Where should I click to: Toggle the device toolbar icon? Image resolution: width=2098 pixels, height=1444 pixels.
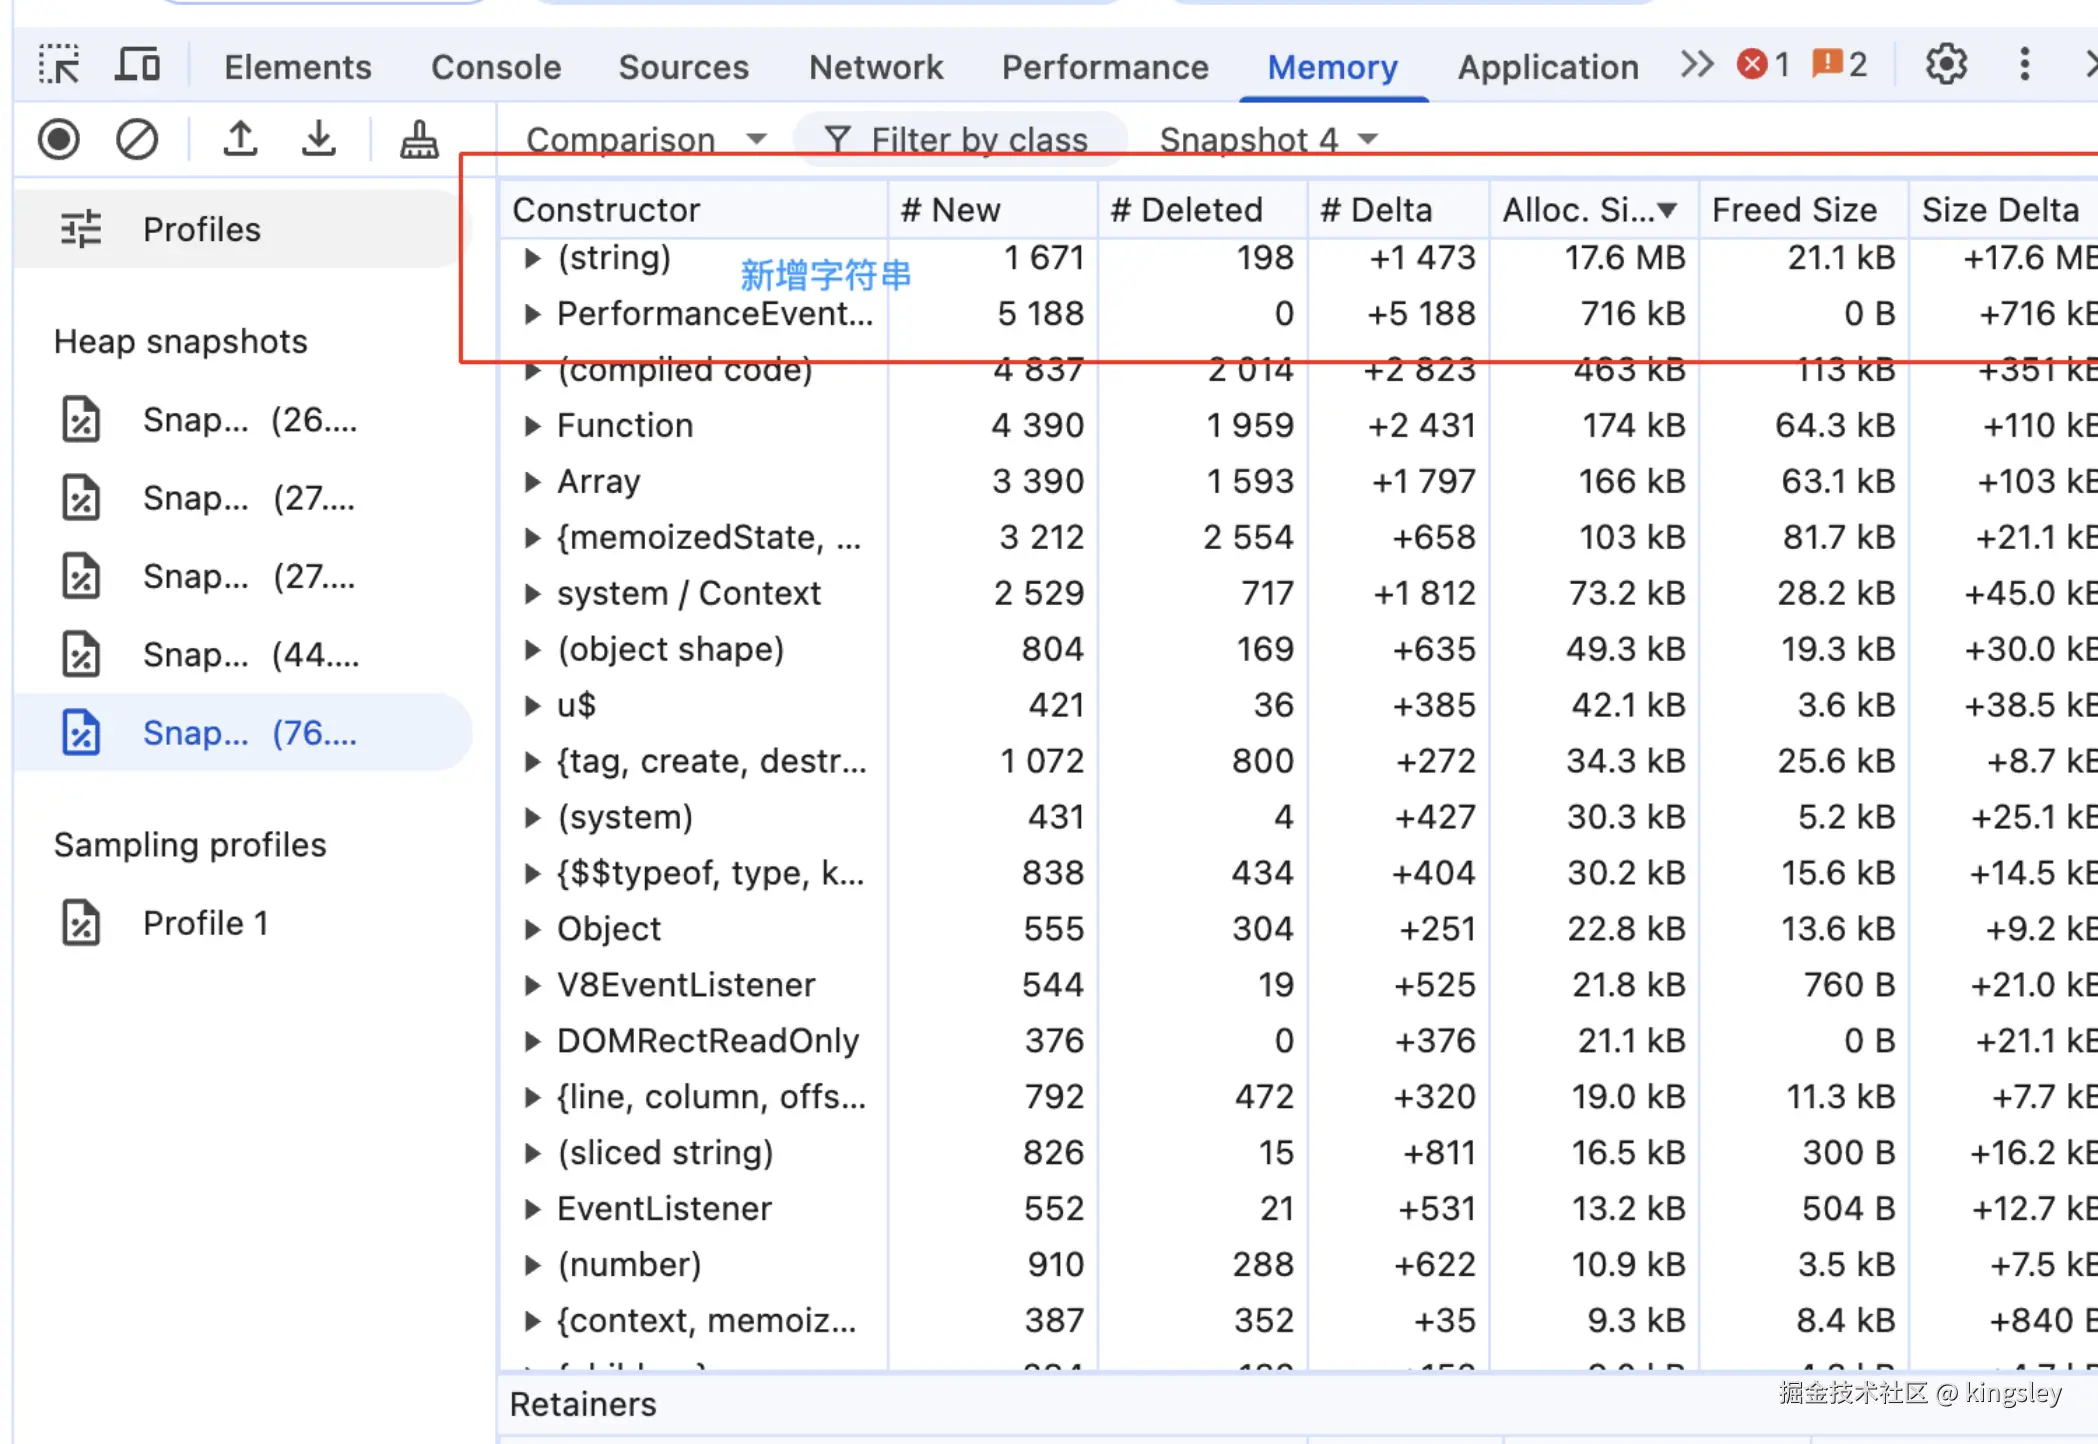click(138, 66)
